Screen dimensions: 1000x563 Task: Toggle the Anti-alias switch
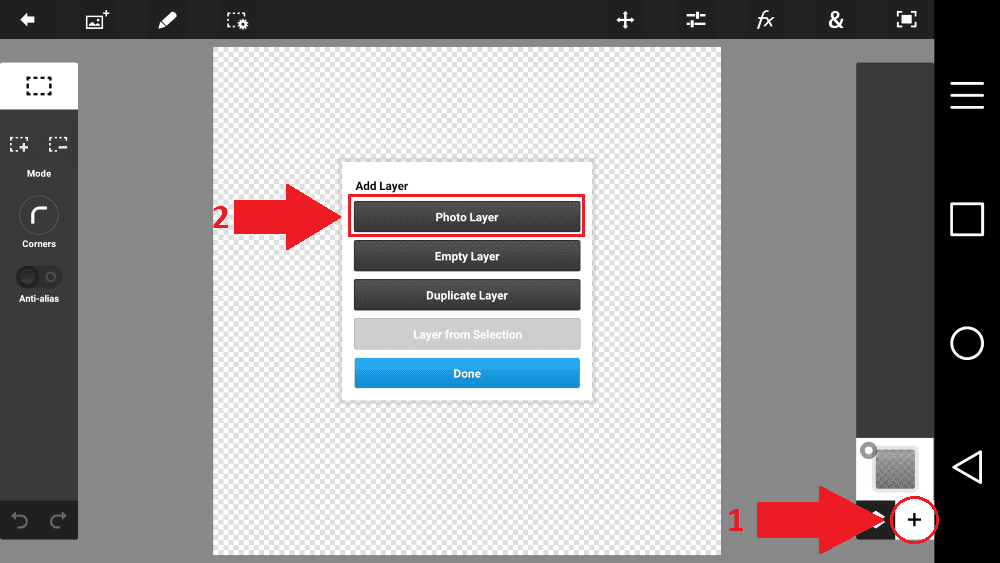(39, 276)
